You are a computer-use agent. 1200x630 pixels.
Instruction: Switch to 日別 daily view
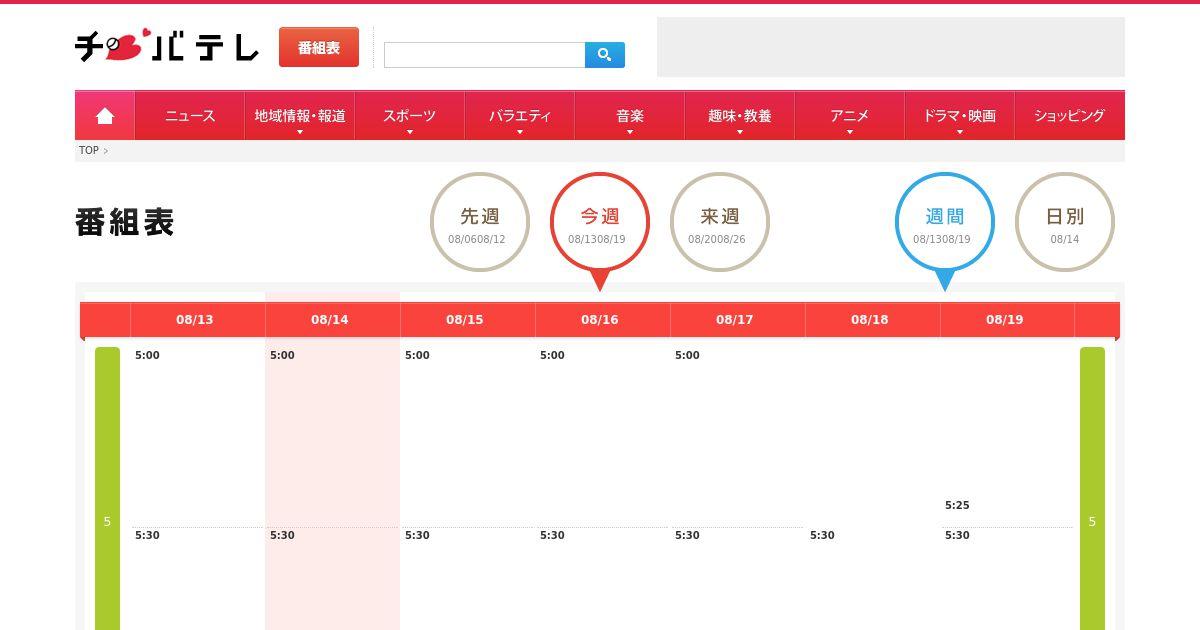(1065, 222)
